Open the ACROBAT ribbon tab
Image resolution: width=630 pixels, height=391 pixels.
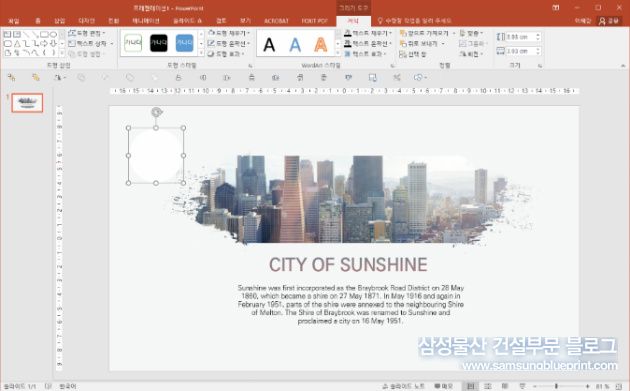tap(276, 20)
